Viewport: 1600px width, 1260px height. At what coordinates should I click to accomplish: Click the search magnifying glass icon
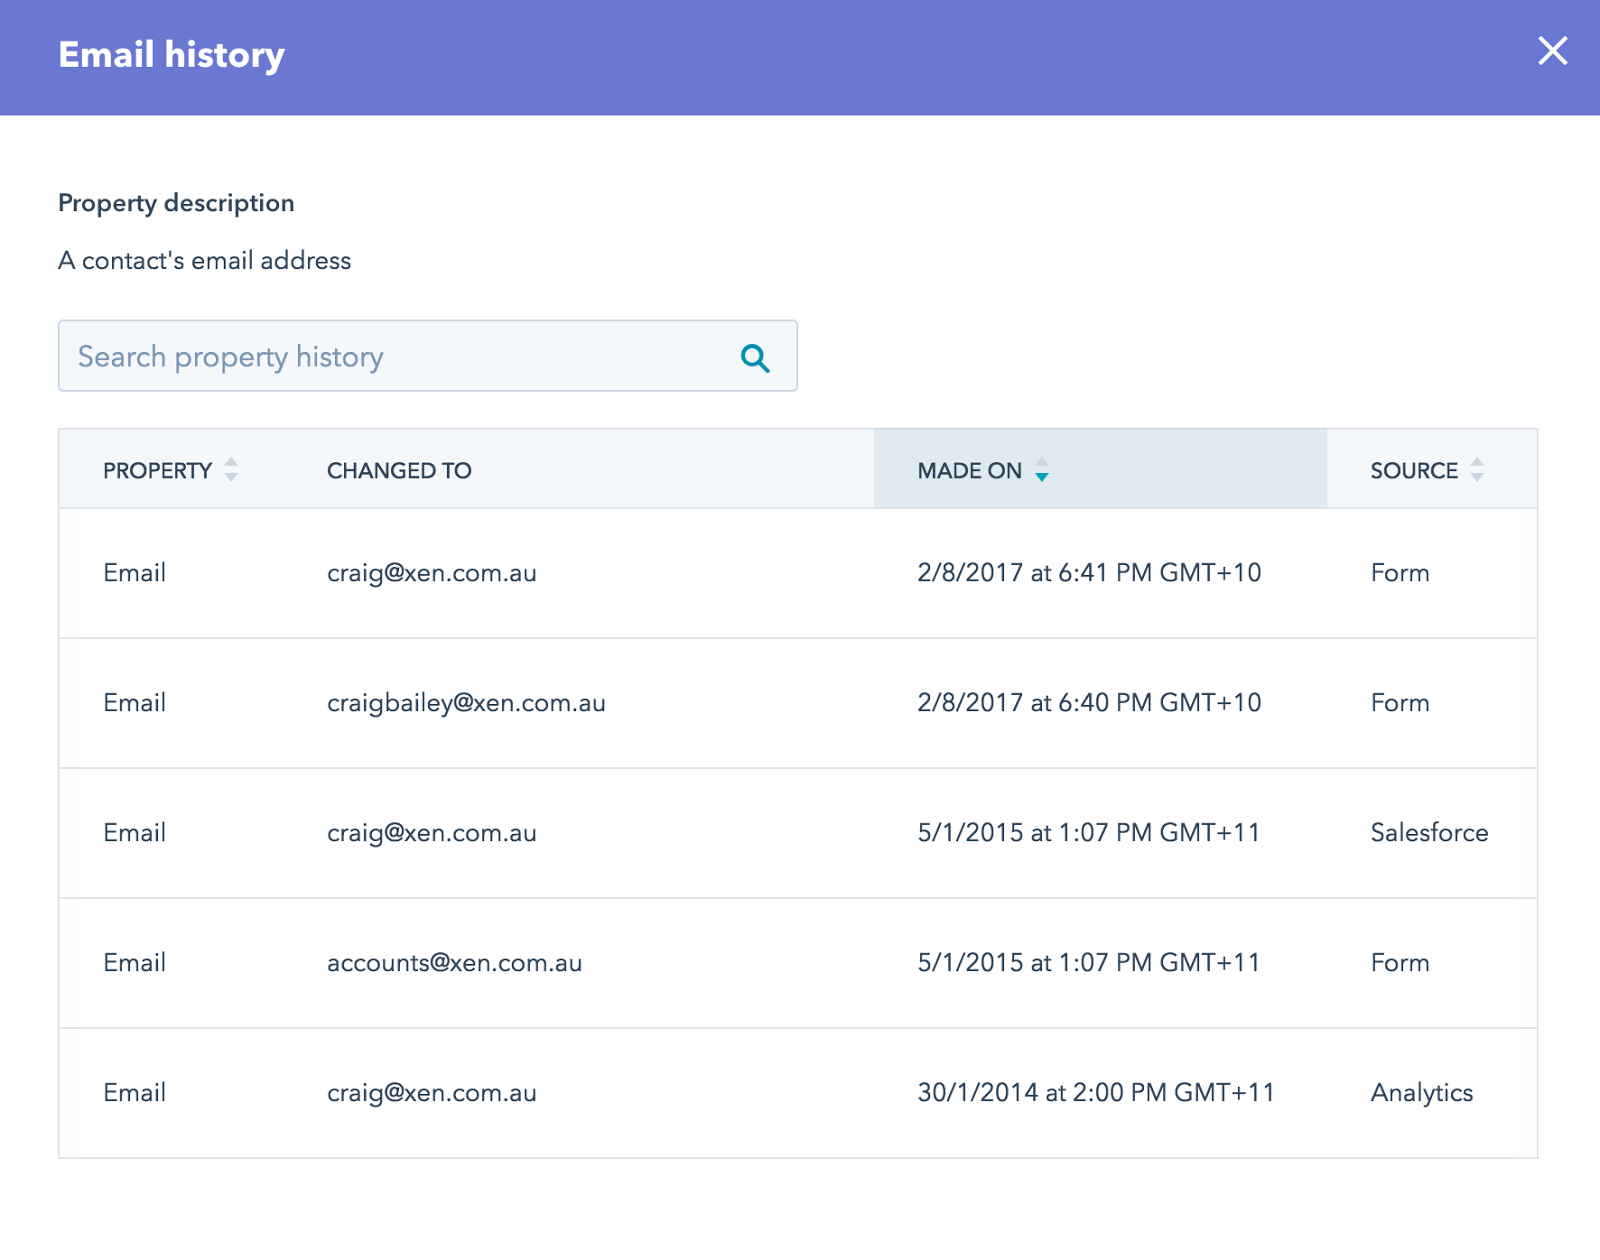point(755,356)
